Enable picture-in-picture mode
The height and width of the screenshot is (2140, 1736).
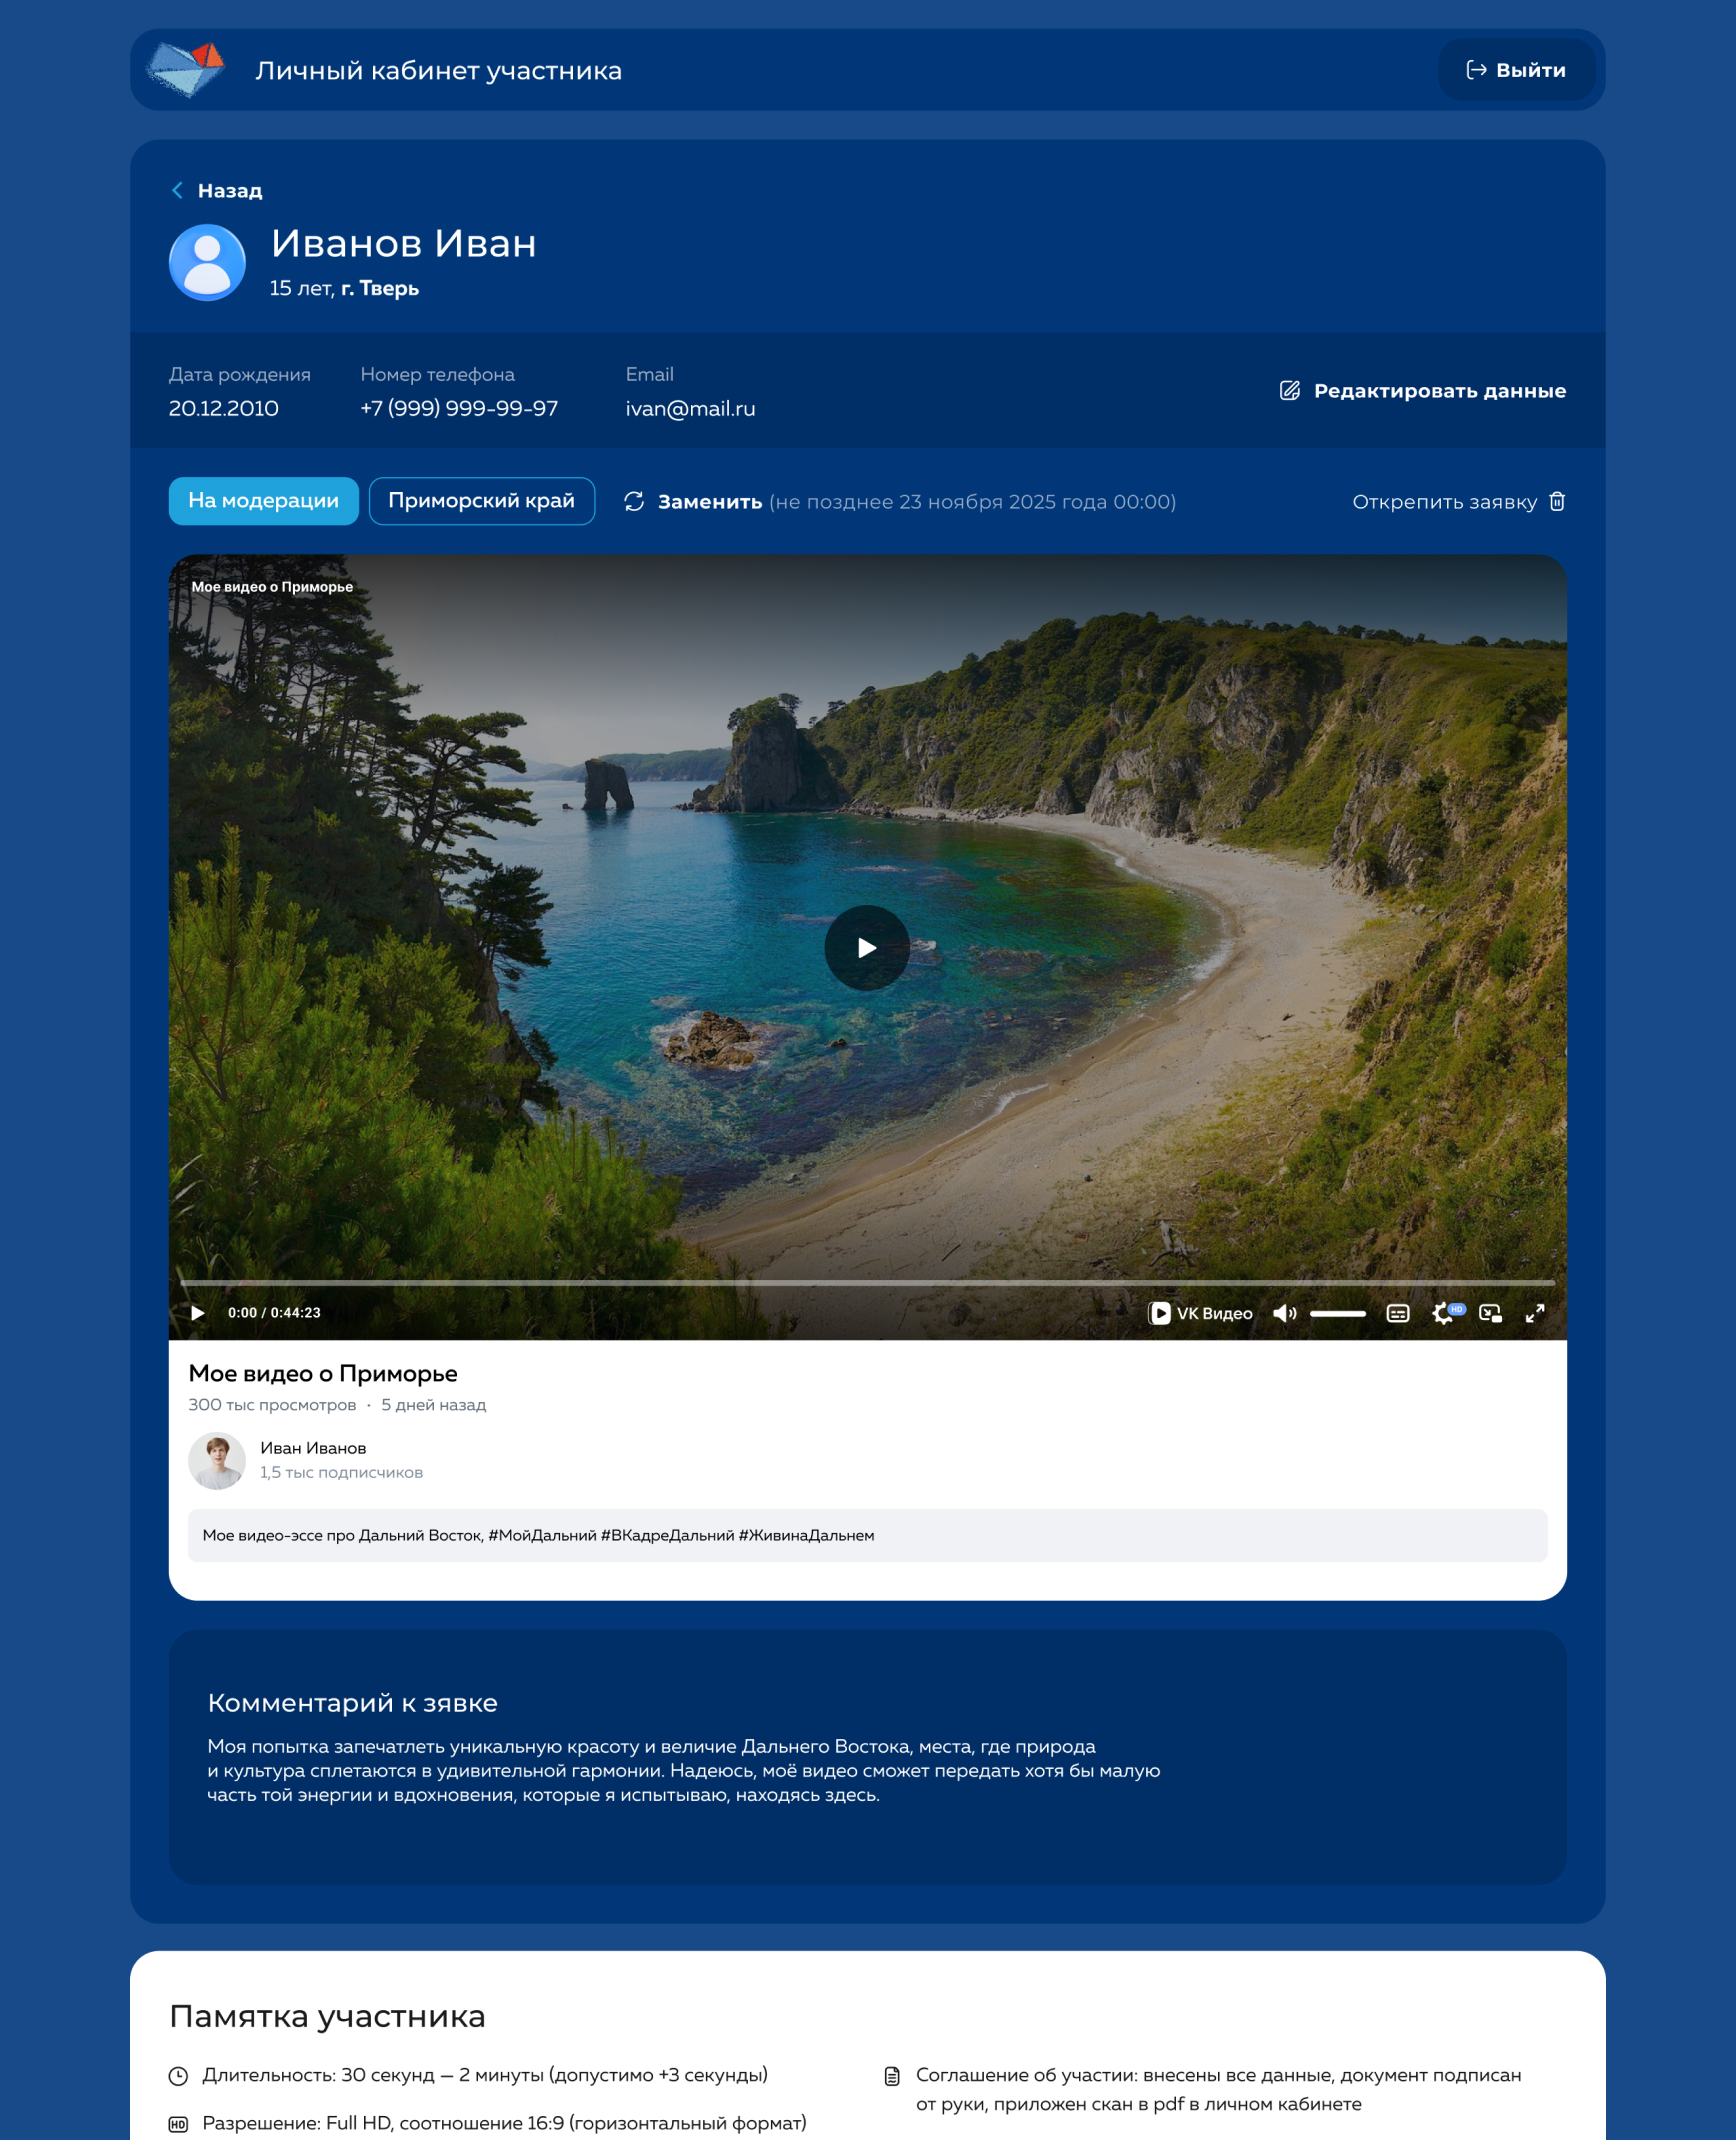pos(1490,1313)
